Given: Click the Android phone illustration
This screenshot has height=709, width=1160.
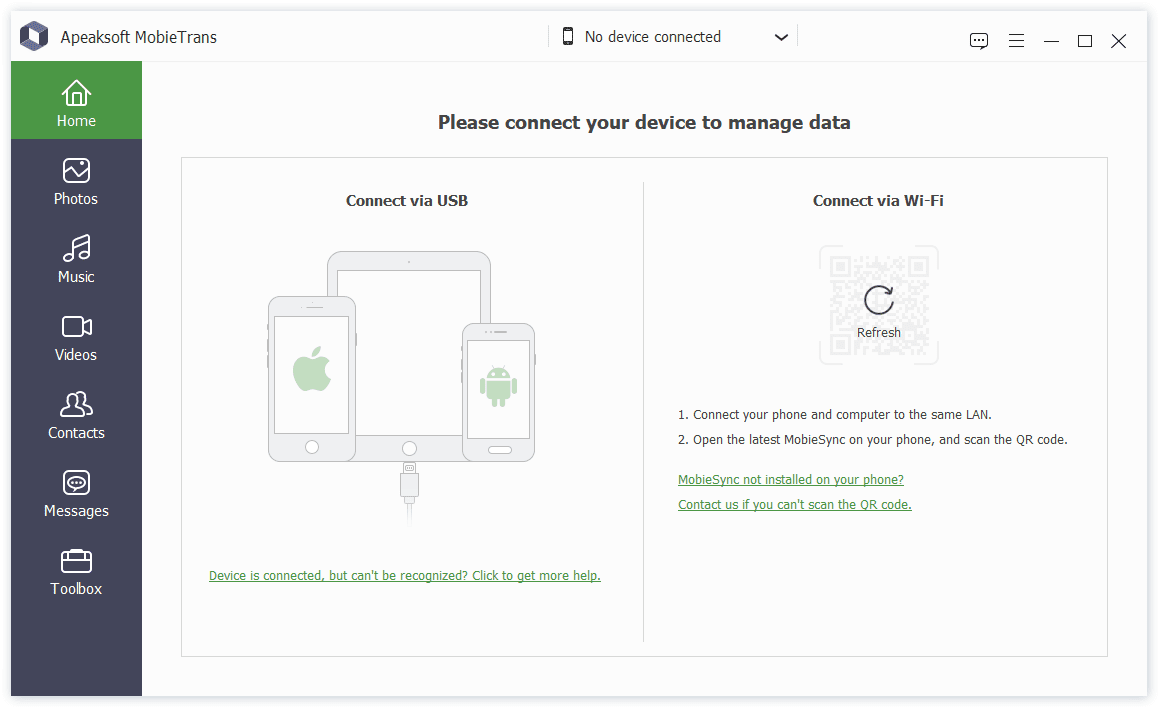Looking at the screenshot, I should (498, 390).
